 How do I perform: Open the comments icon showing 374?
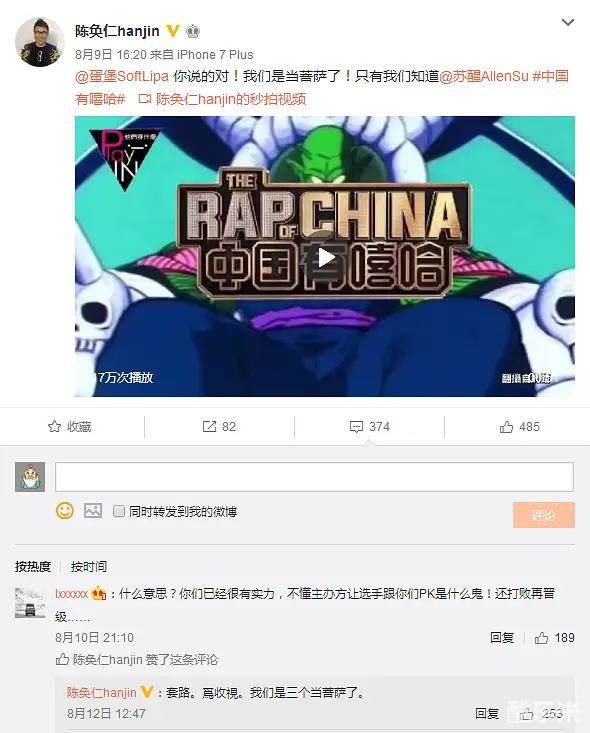356,427
